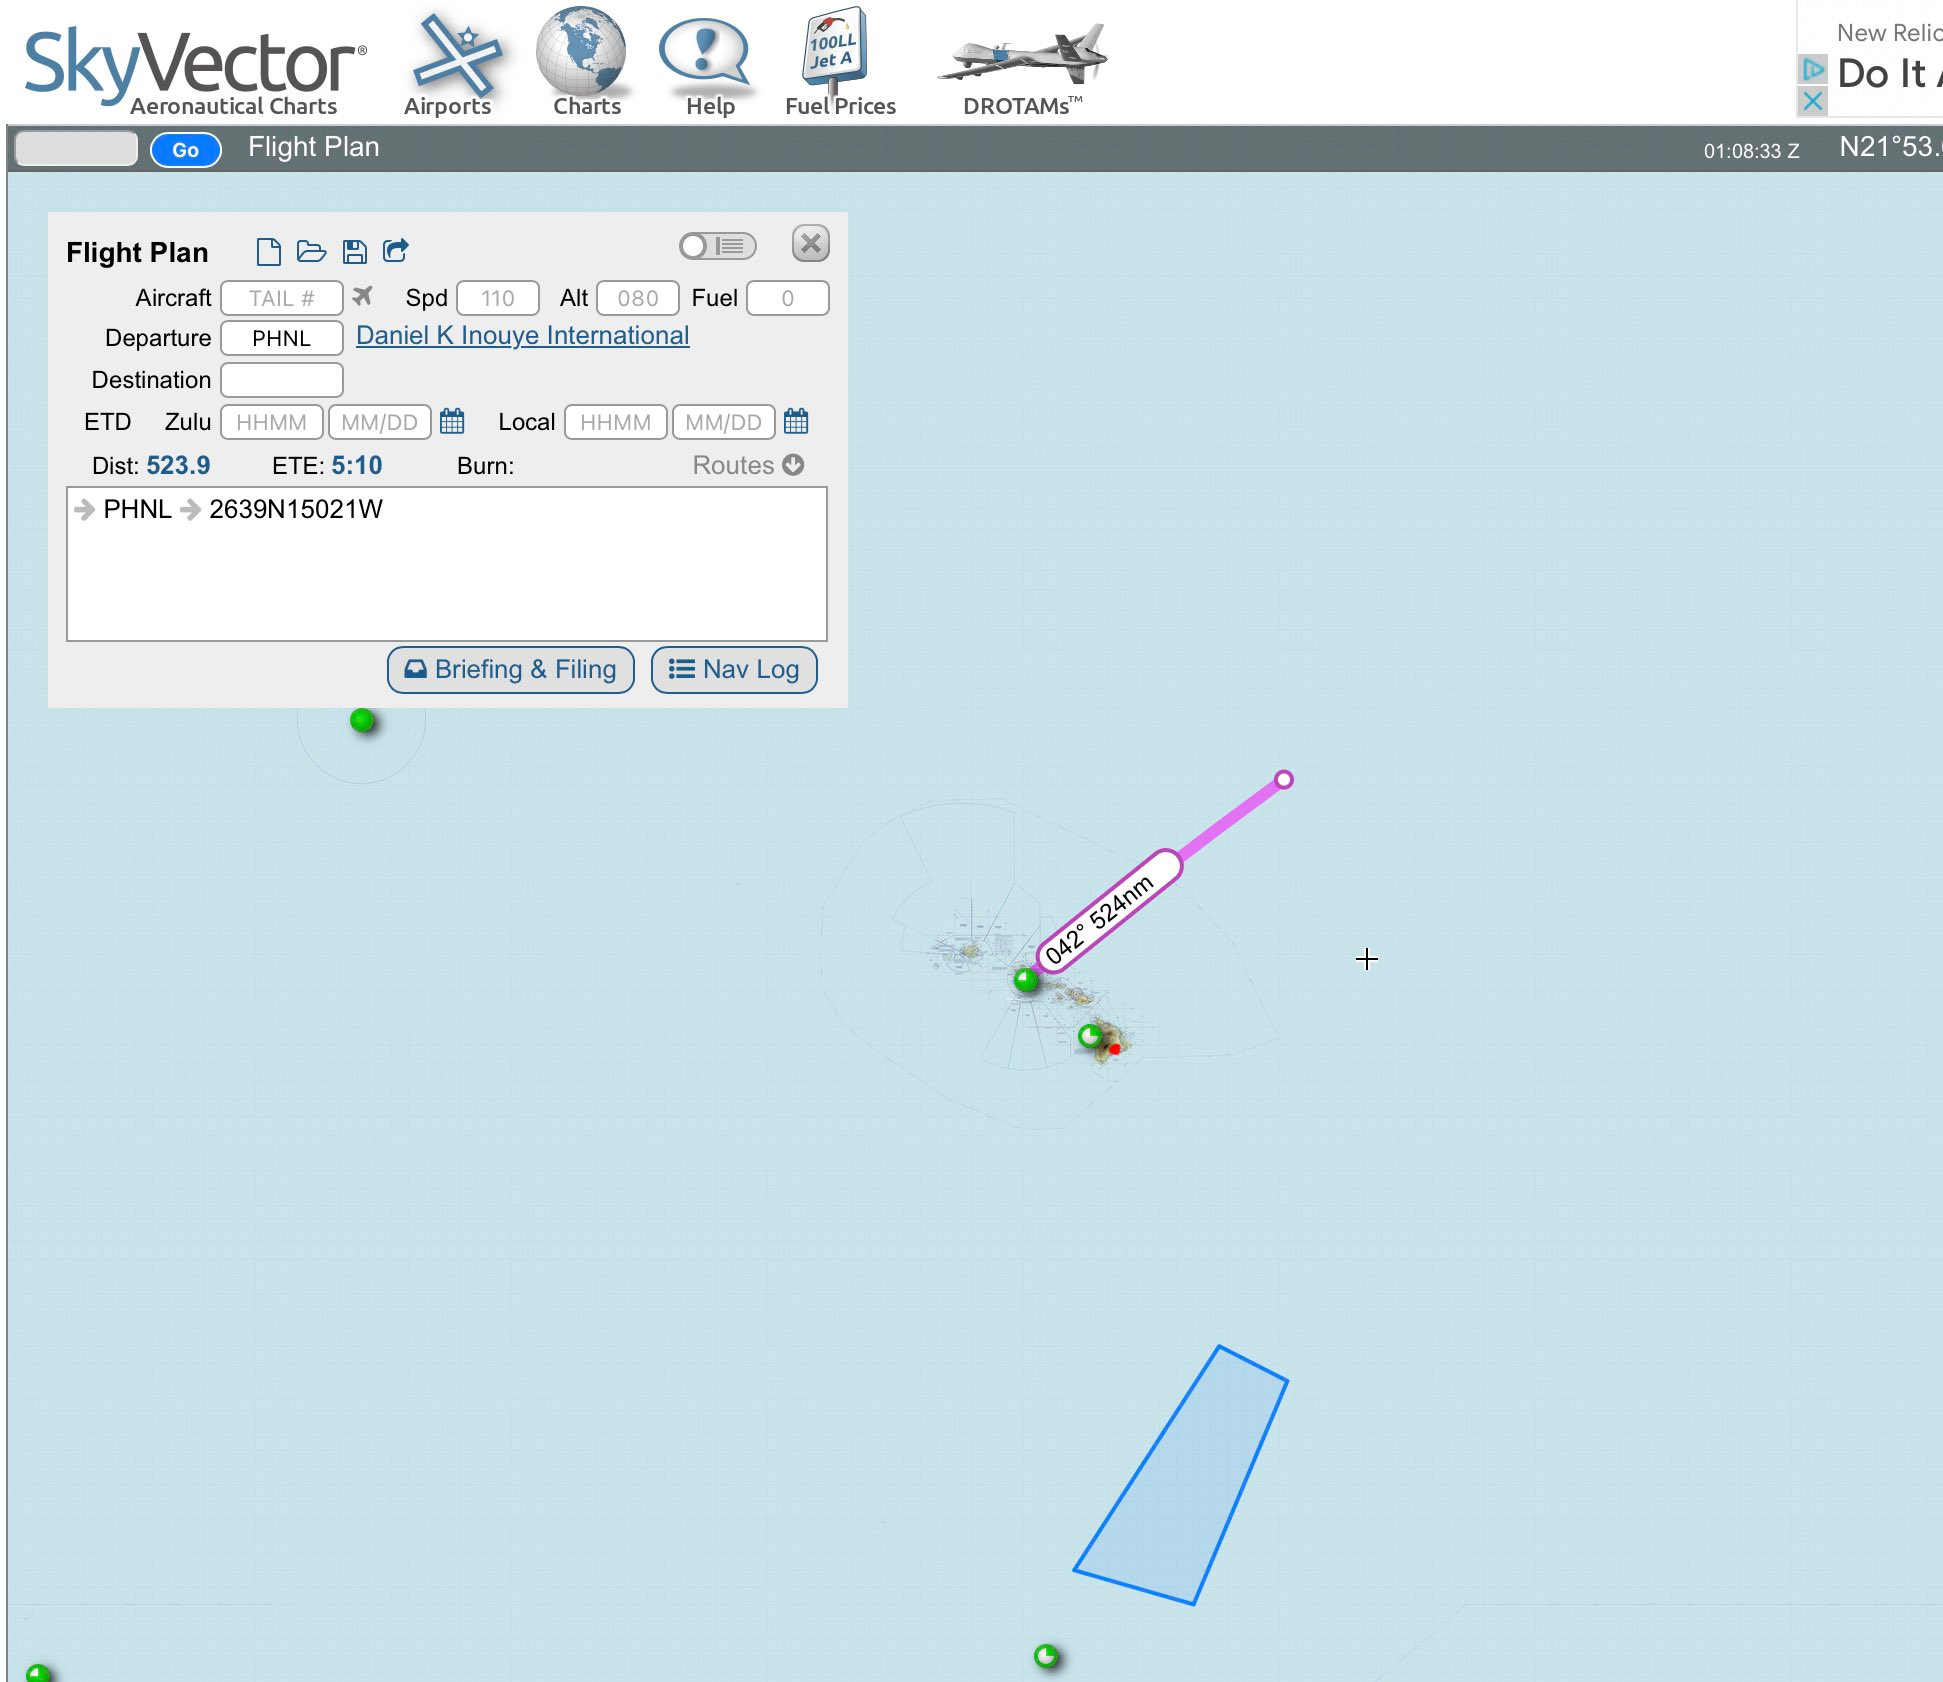Toggle the flight plan list view switch
This screenshot has width=1943, height=1682.
pos(717,246)
